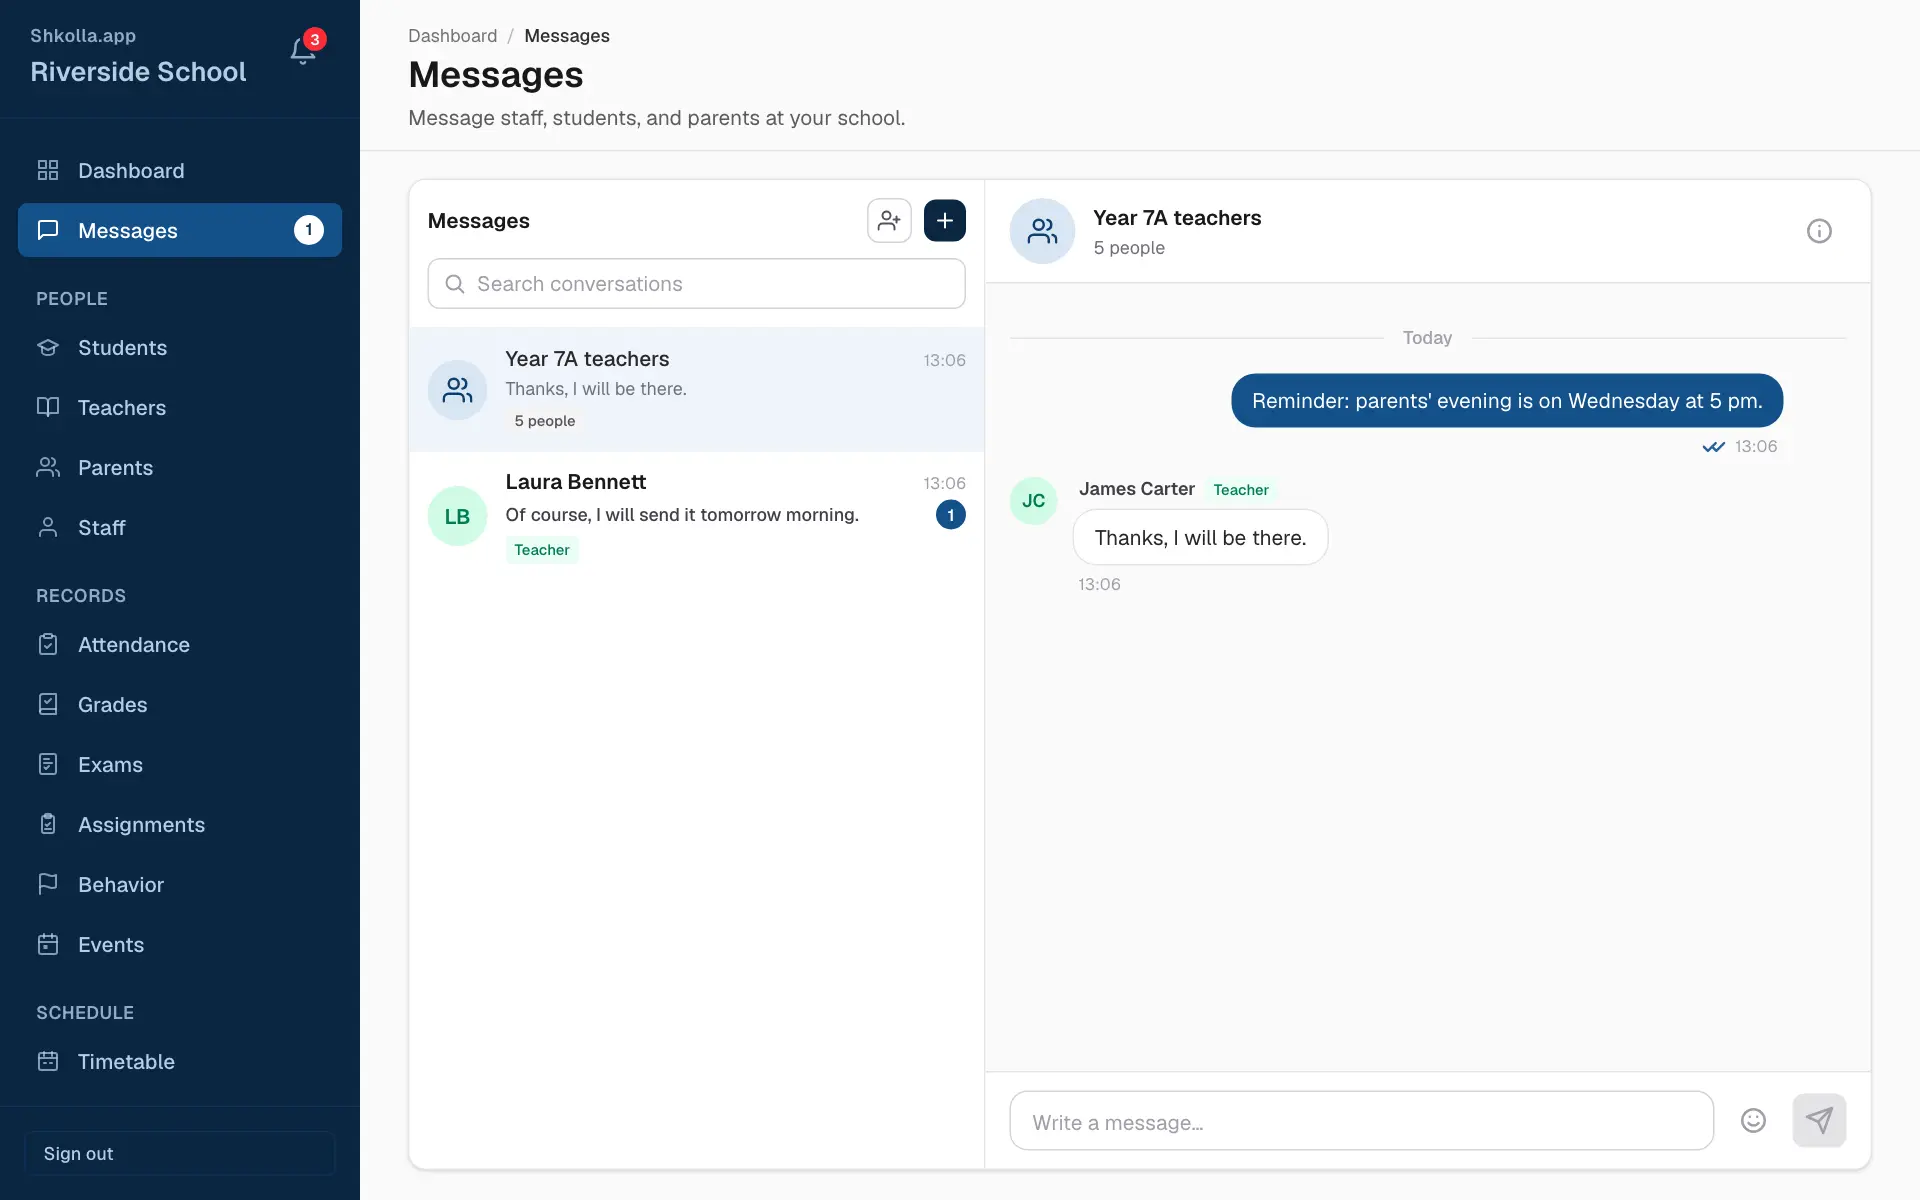This screenshot has width=1920, height=1200.
Task: Click the Write a message input
Action: click(x=1361, y=1121)
